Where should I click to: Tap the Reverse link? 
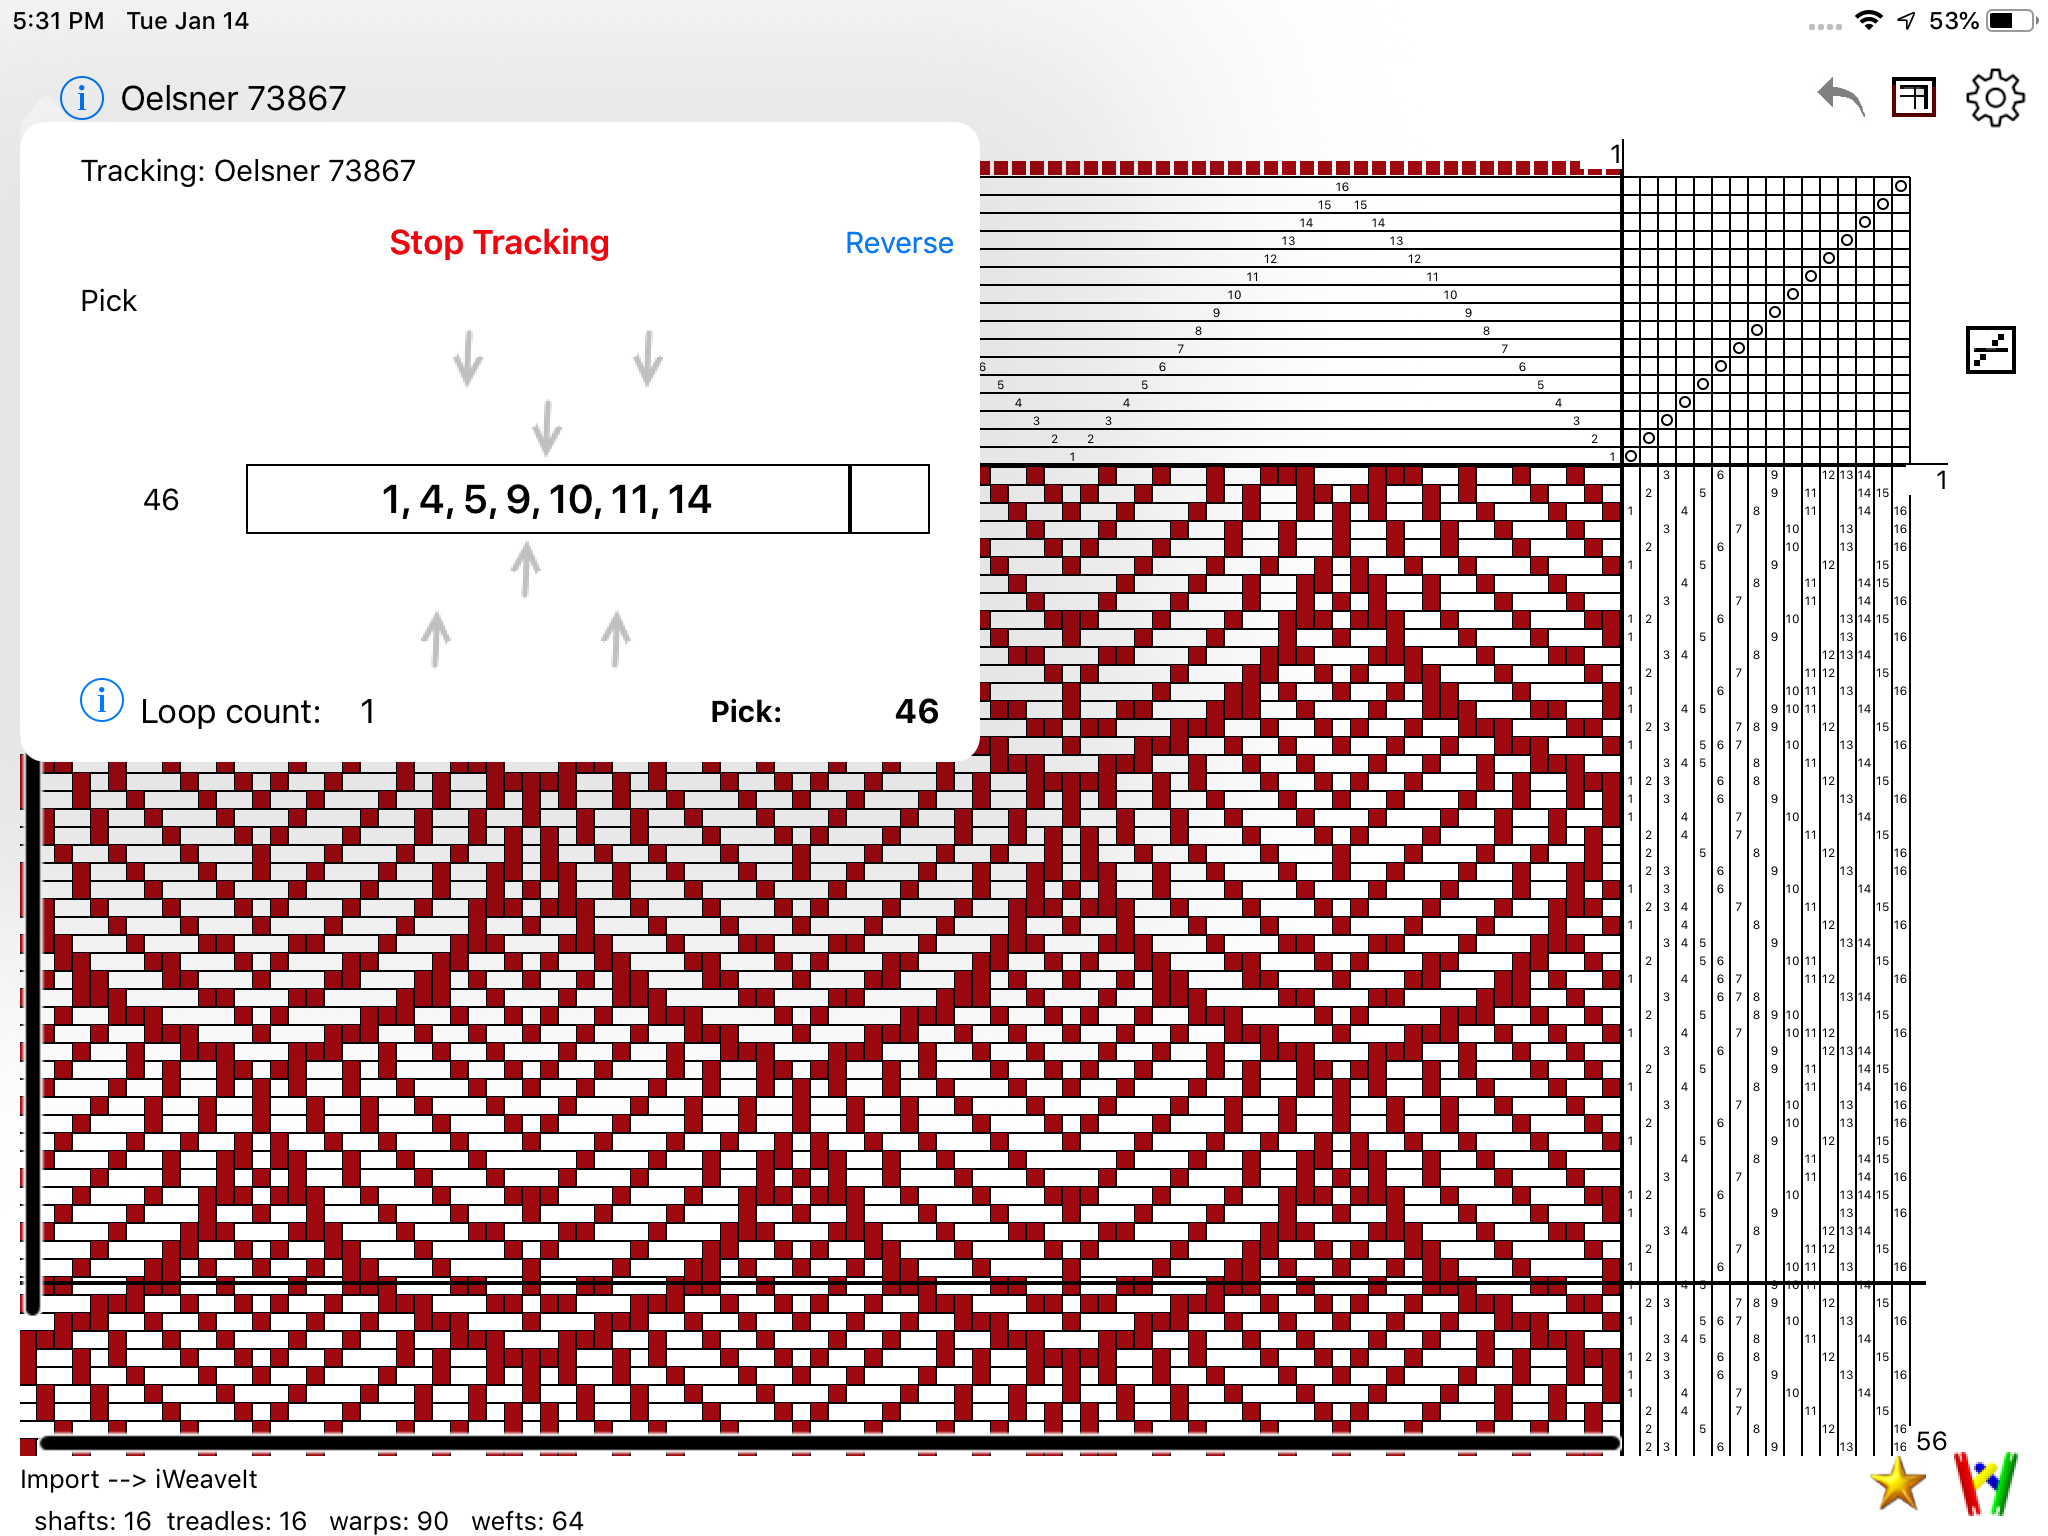click(898, 243)
